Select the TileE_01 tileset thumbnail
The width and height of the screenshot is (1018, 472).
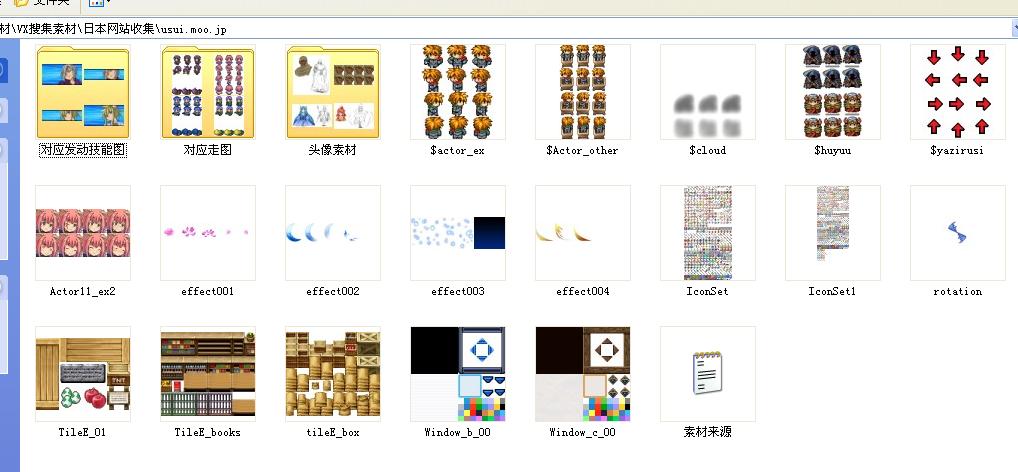coord(83,374)
